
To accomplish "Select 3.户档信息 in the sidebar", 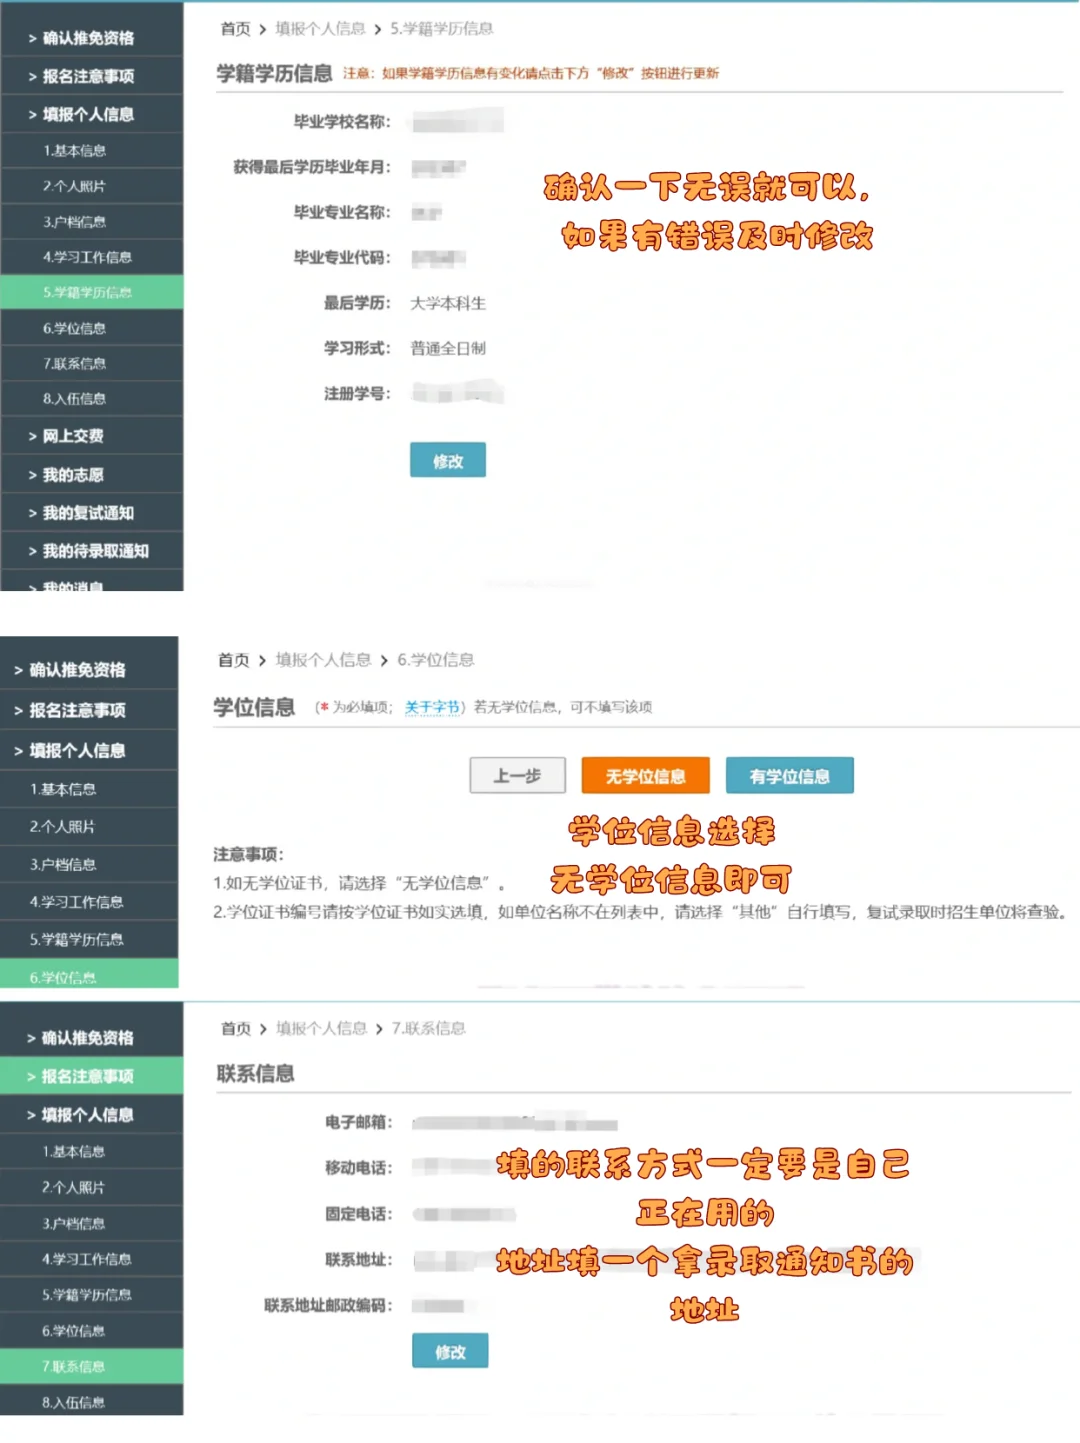I will (90, 221).
